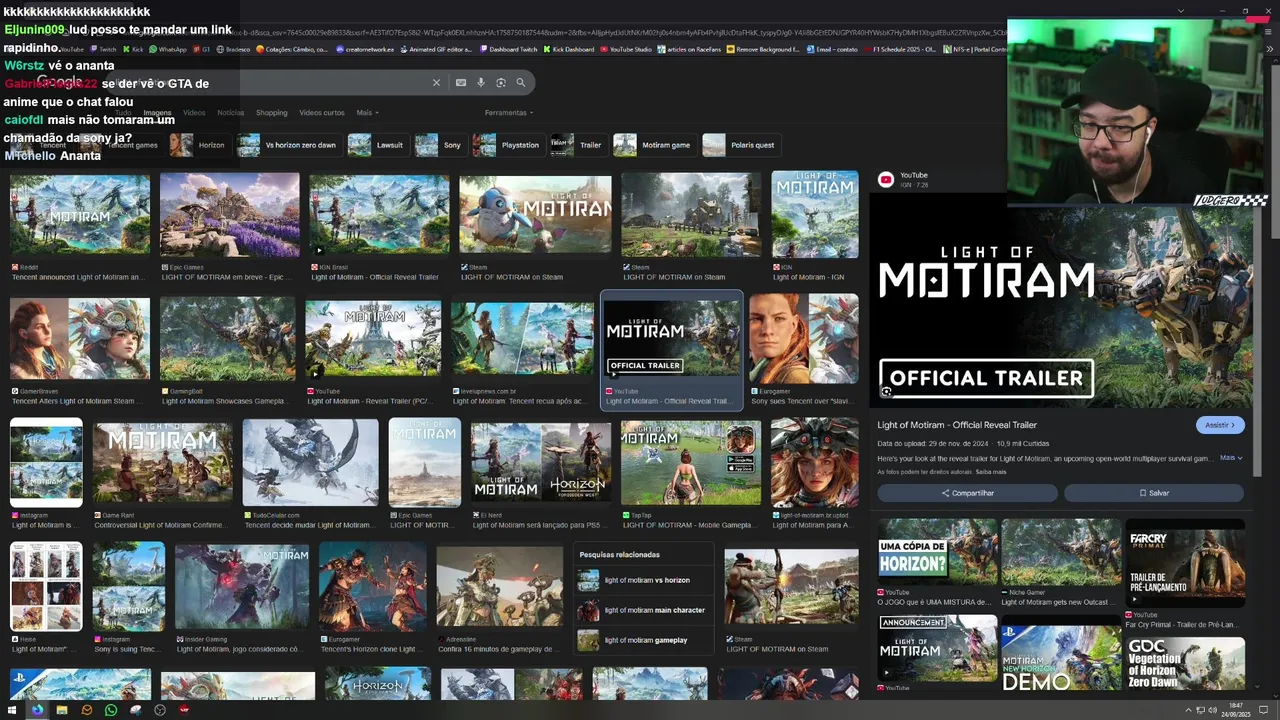Image resolution: width=1280 pixels, height=720 pixels.
Task: Open related search light of motiram main character
Action: 645,610
